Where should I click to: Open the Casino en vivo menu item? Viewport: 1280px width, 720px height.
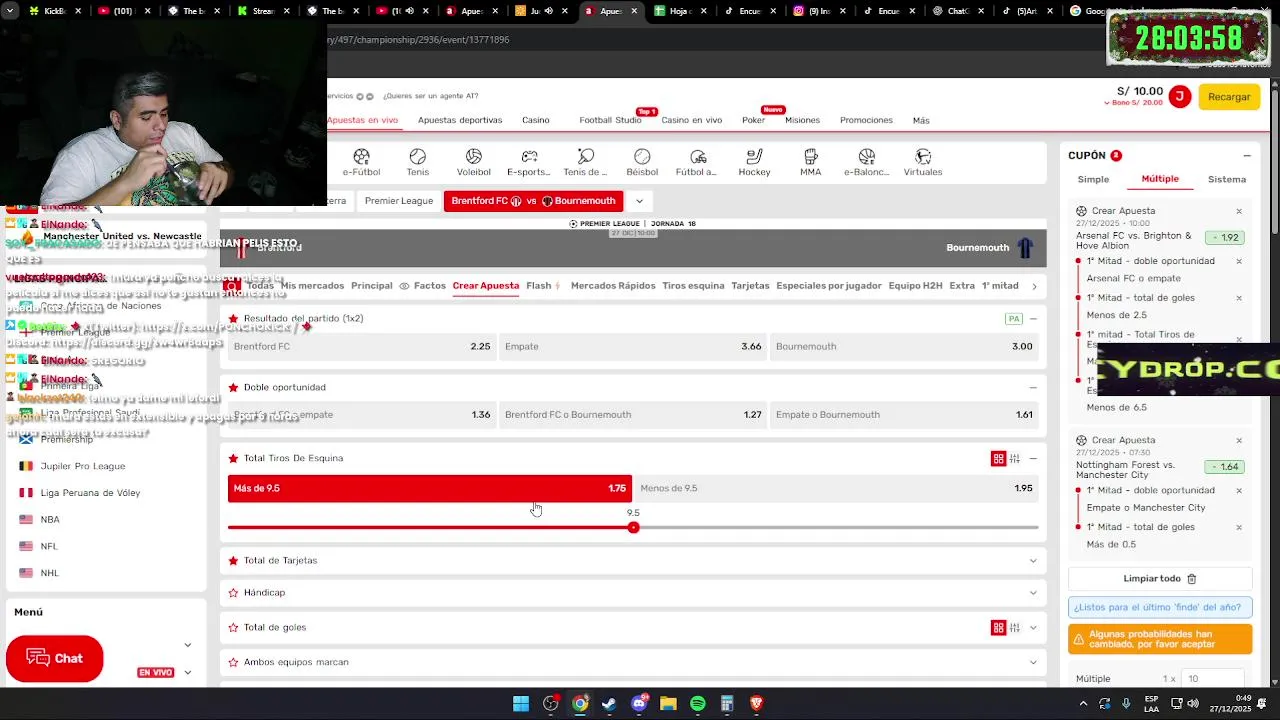(x=691, y=120)
